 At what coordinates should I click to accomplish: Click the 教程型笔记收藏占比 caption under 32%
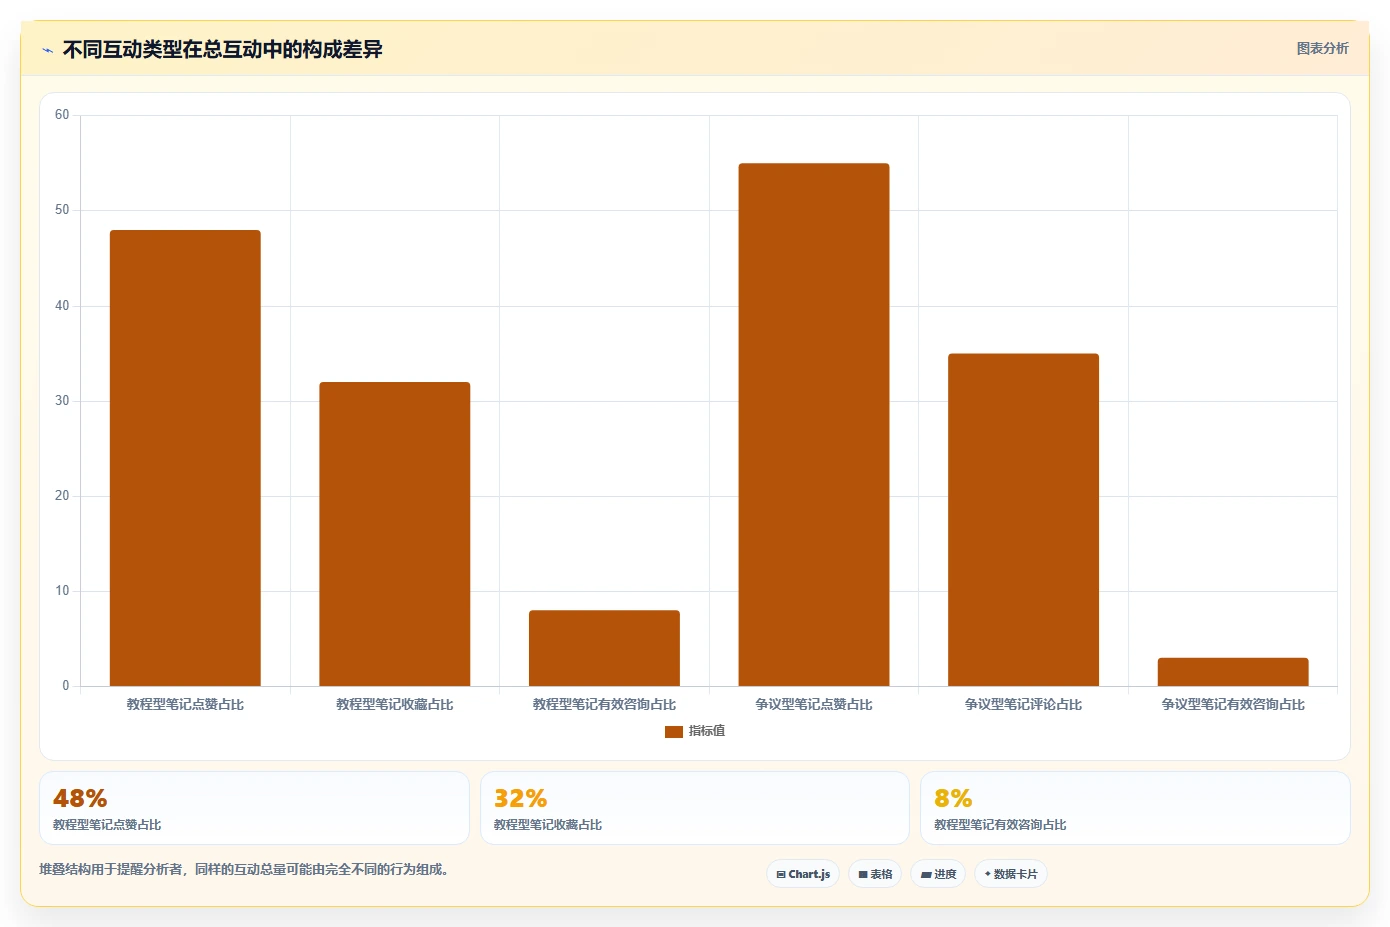tap(548, 825)
